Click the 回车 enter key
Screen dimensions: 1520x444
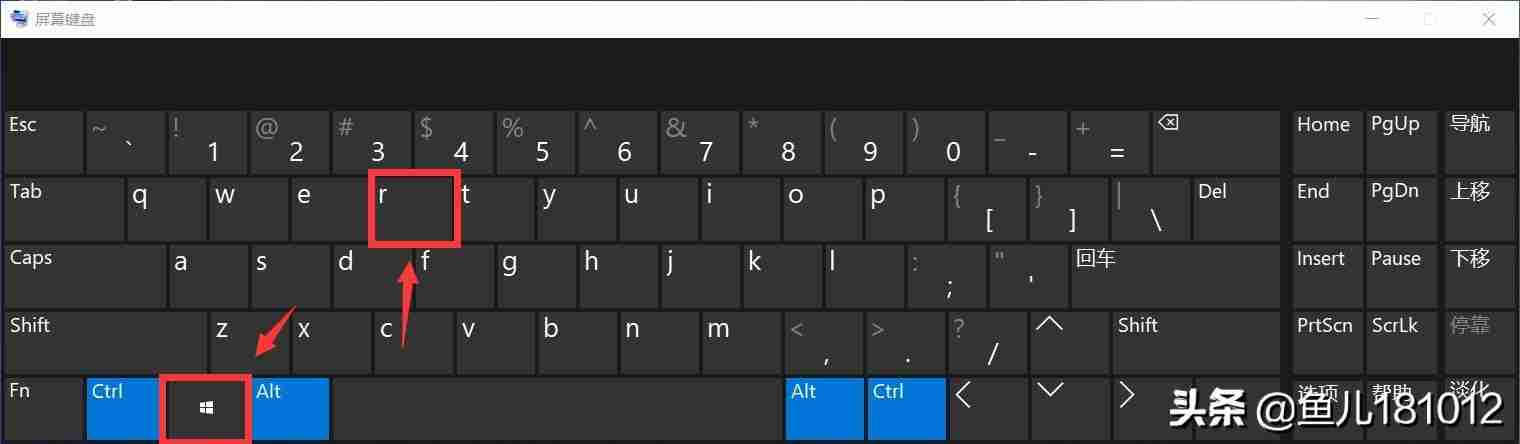(1175, 275)
